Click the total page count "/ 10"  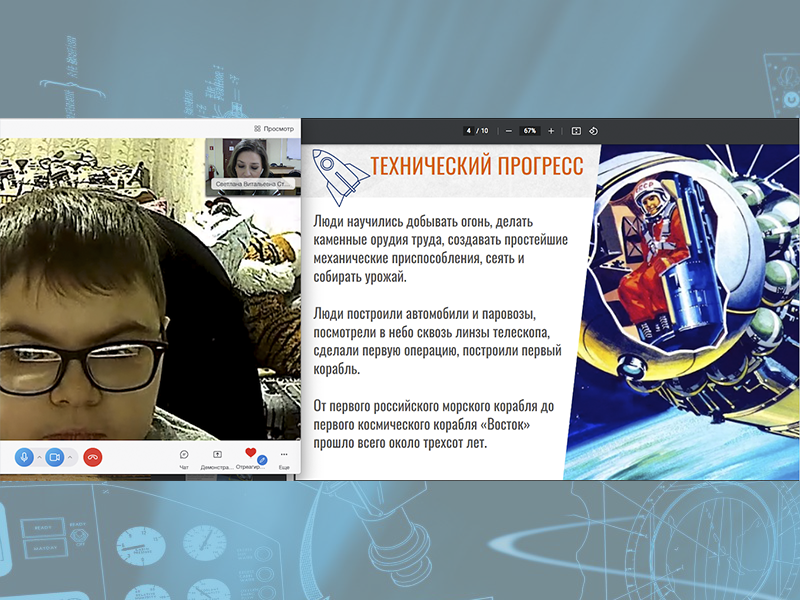(482, 131)
